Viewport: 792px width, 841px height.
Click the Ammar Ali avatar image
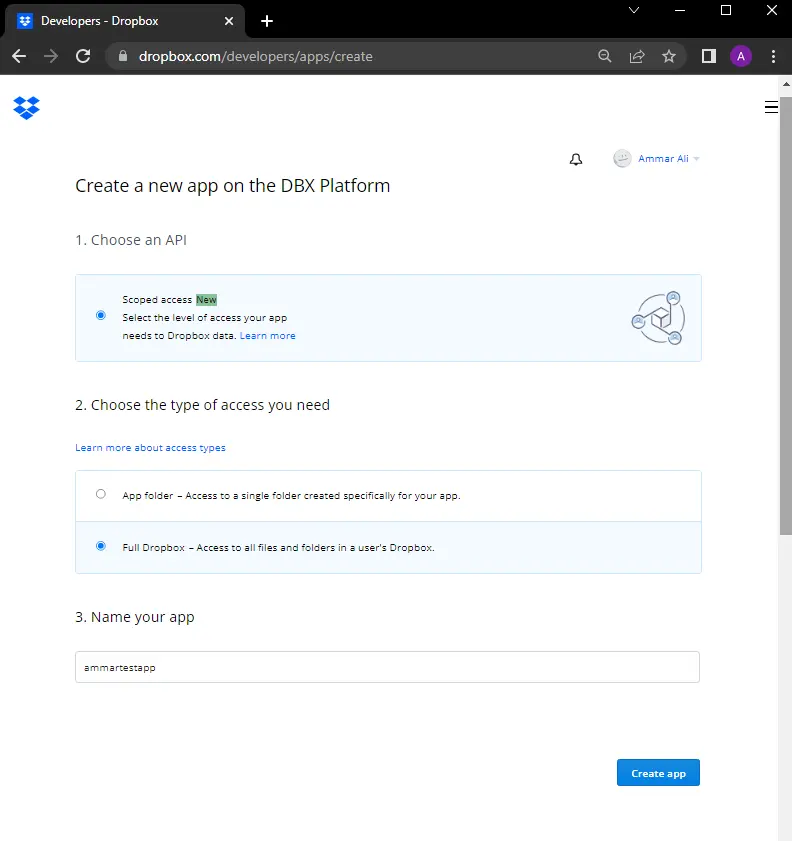[x=622, y=158]
